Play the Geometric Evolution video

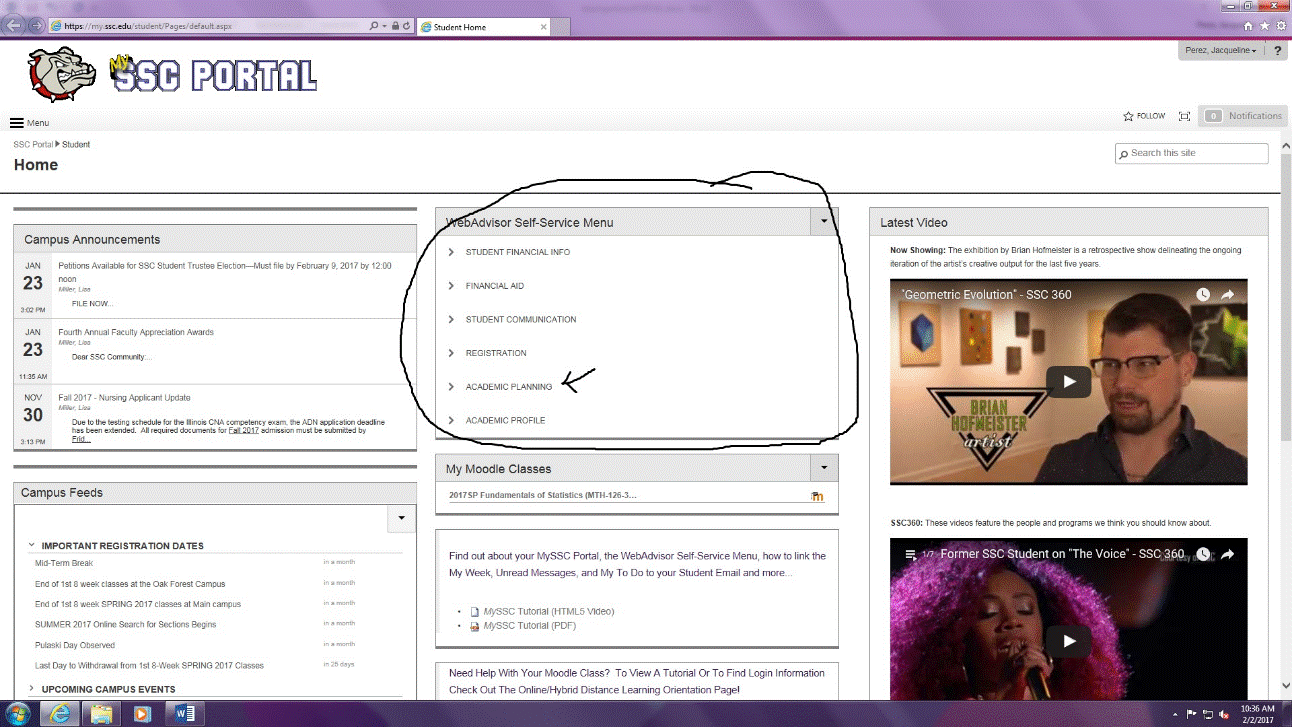[1068, 381]
